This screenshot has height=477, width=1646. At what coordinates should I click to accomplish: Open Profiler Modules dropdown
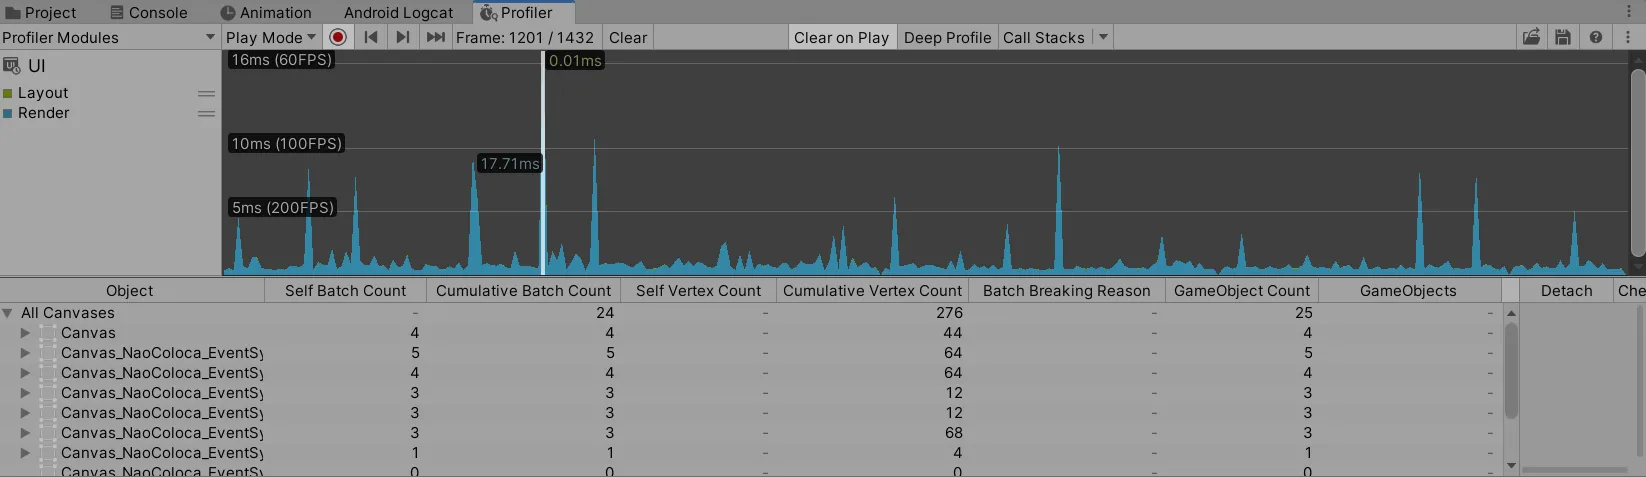coord(109,37)
